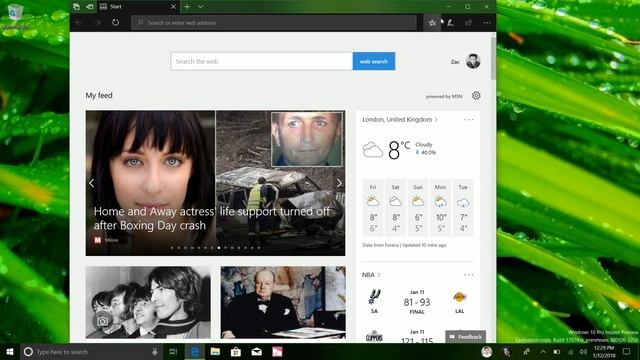Open NBA card more options
Image resolution: width=640 pixels, height=360 pixels.
point(469,275)
